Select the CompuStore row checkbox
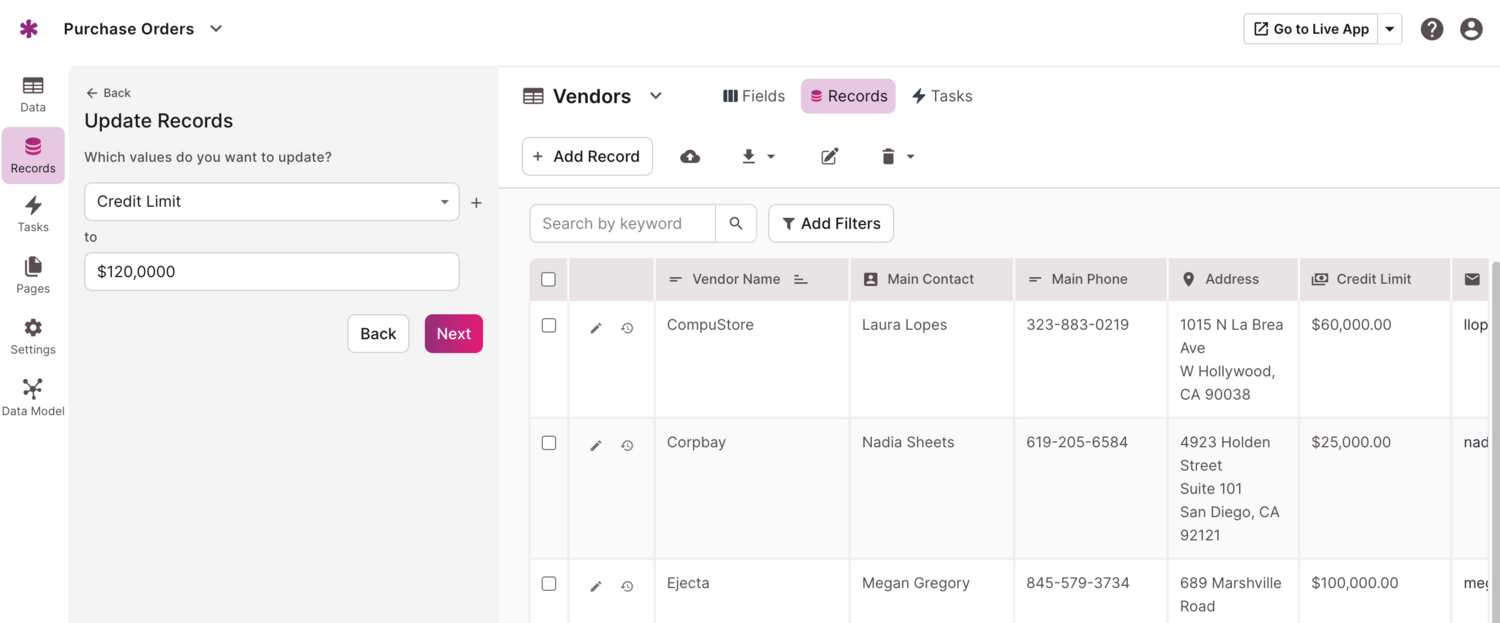This screenshot has width=1500, height=623. click(549, 326)
